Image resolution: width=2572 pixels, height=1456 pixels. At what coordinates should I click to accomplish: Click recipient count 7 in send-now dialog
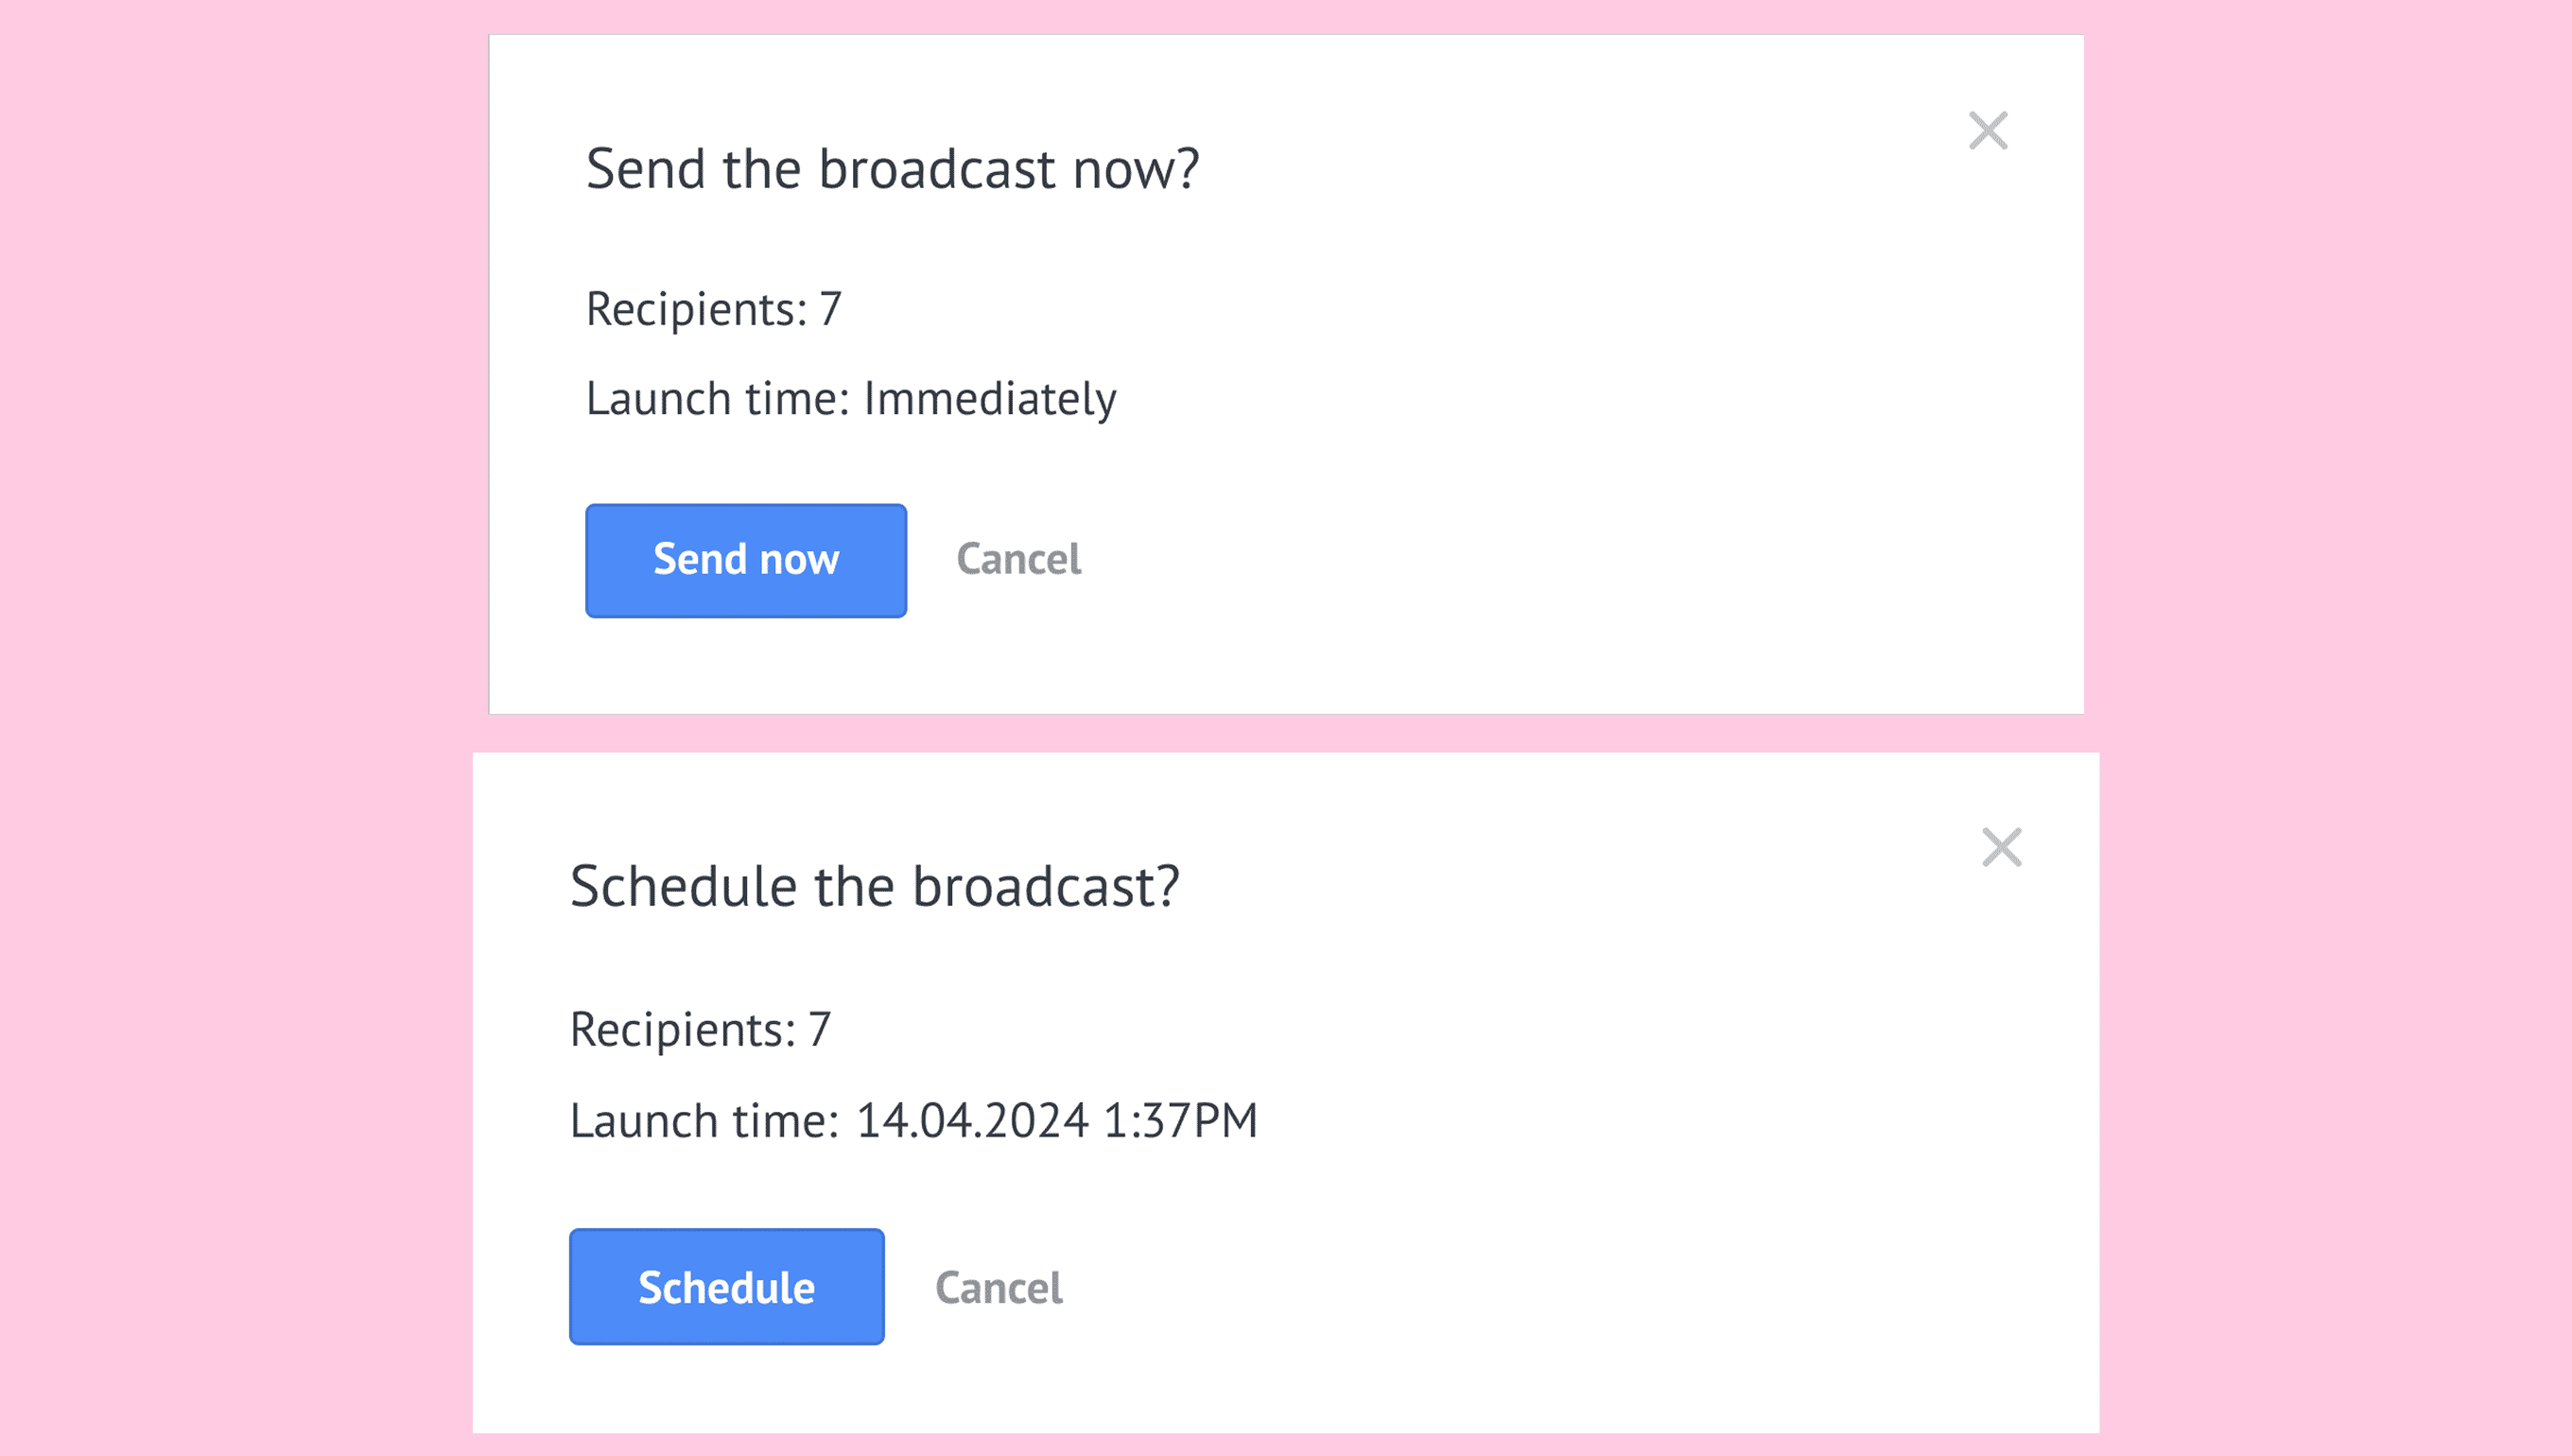tap(831, 309)
